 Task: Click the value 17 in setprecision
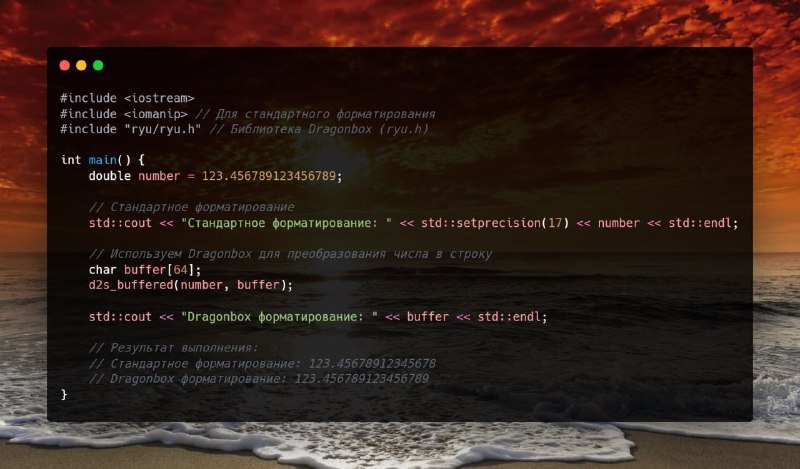[555, 223]
